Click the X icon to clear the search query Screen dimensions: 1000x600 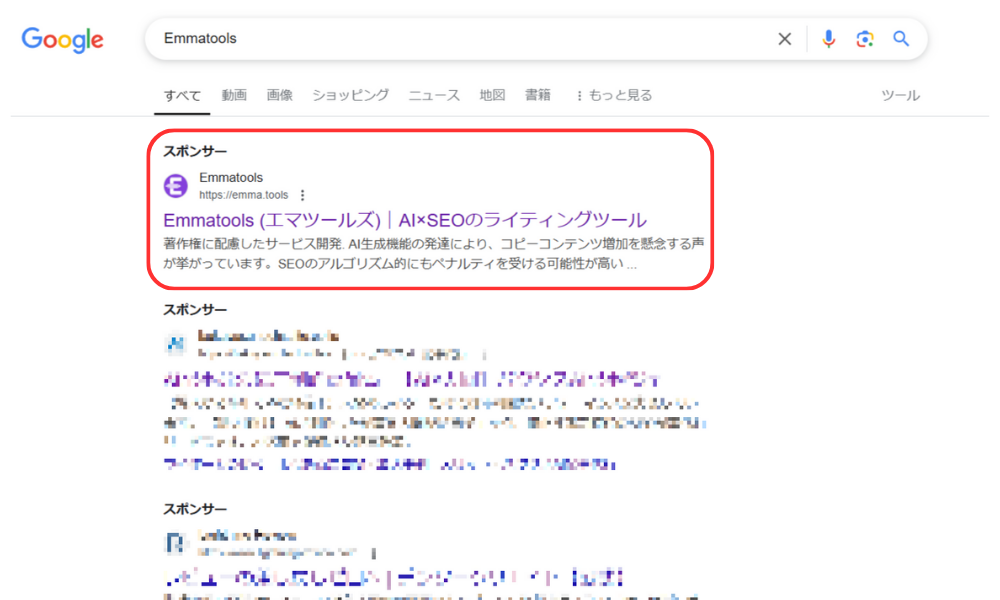[x=784, y=38]
